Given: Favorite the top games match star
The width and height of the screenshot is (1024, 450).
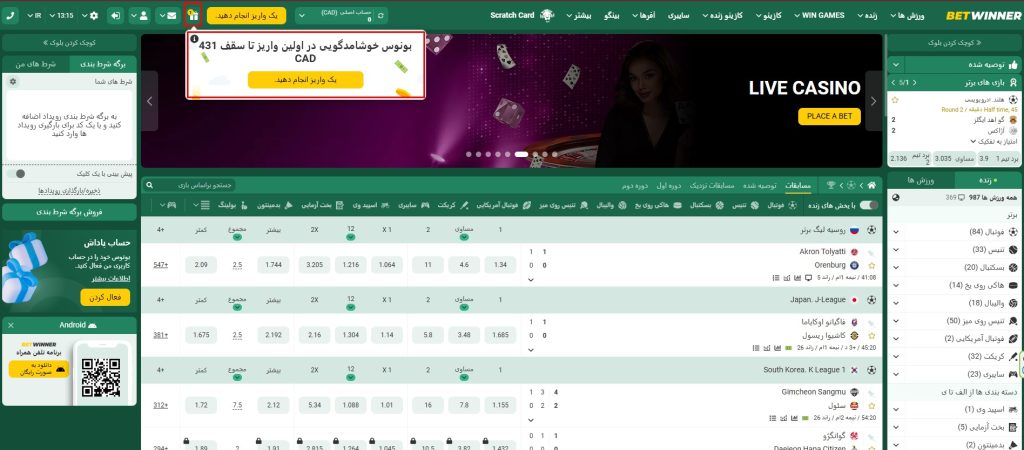Looking at the screenshot, I should [895, 100].
